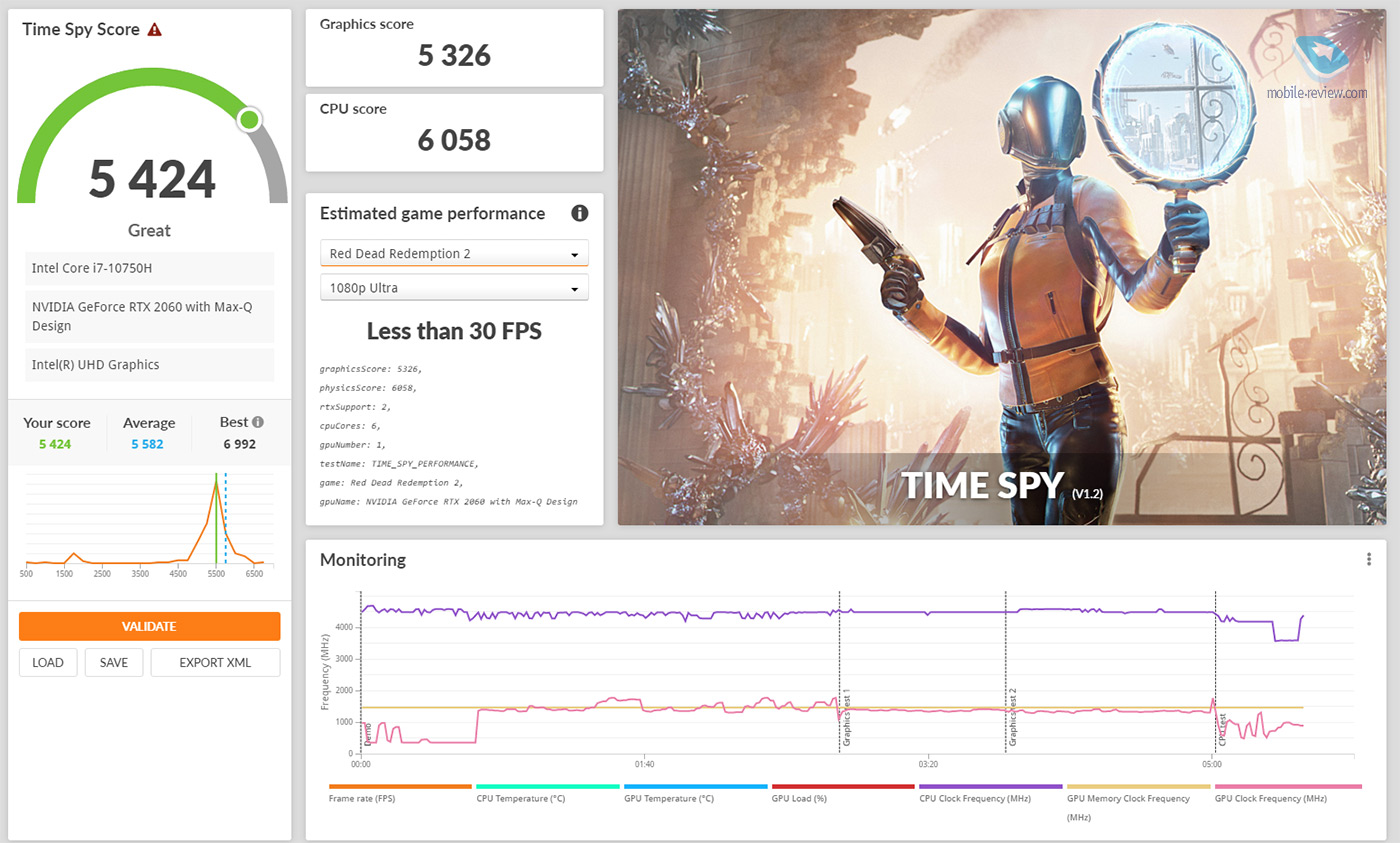Toggle CPU Temperature legend swatch
Screen dimensions: 1400x843
coord(547,787)
